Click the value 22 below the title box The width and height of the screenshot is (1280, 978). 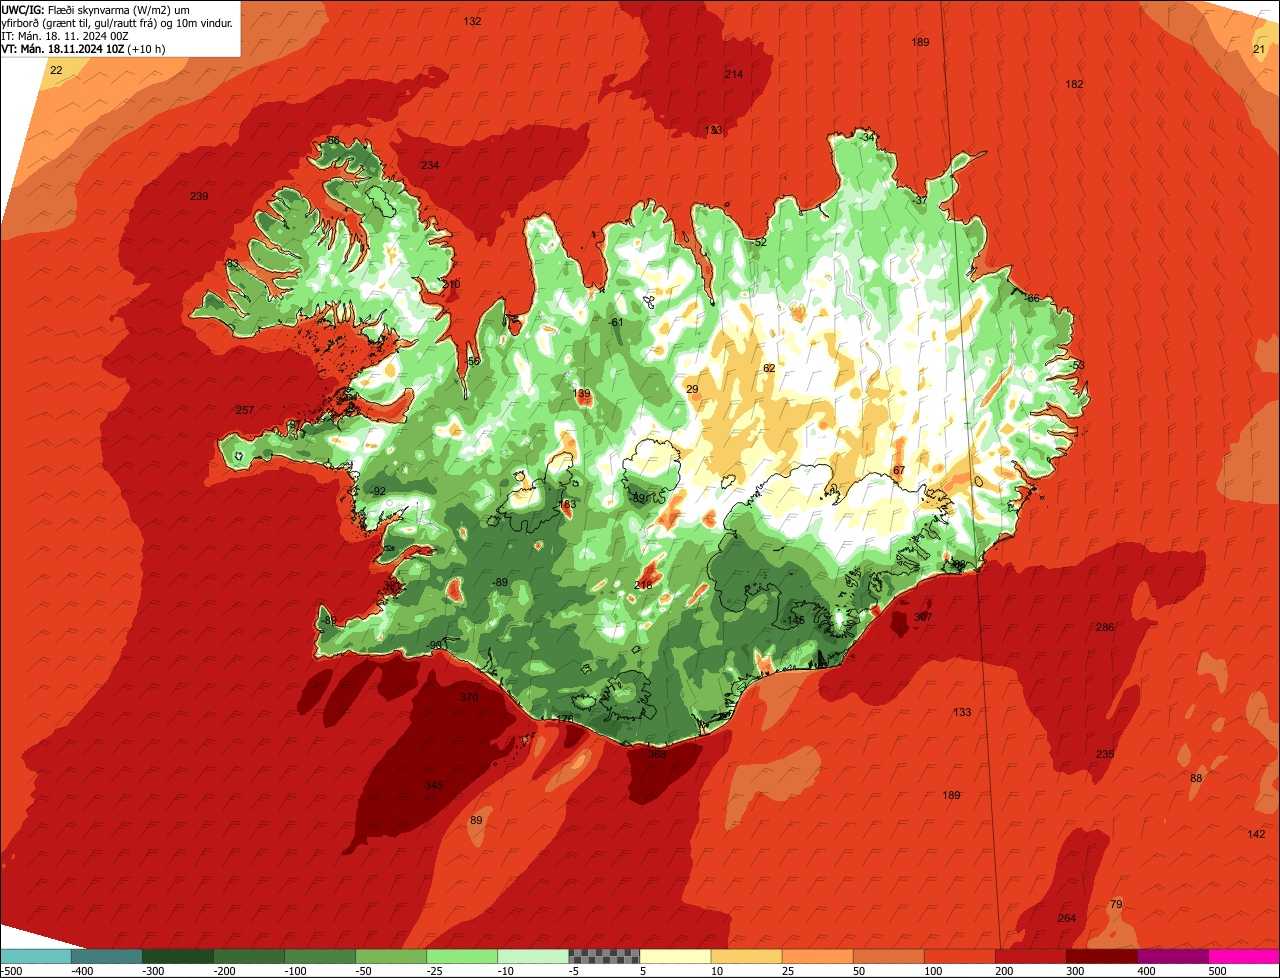pos(56,70)
